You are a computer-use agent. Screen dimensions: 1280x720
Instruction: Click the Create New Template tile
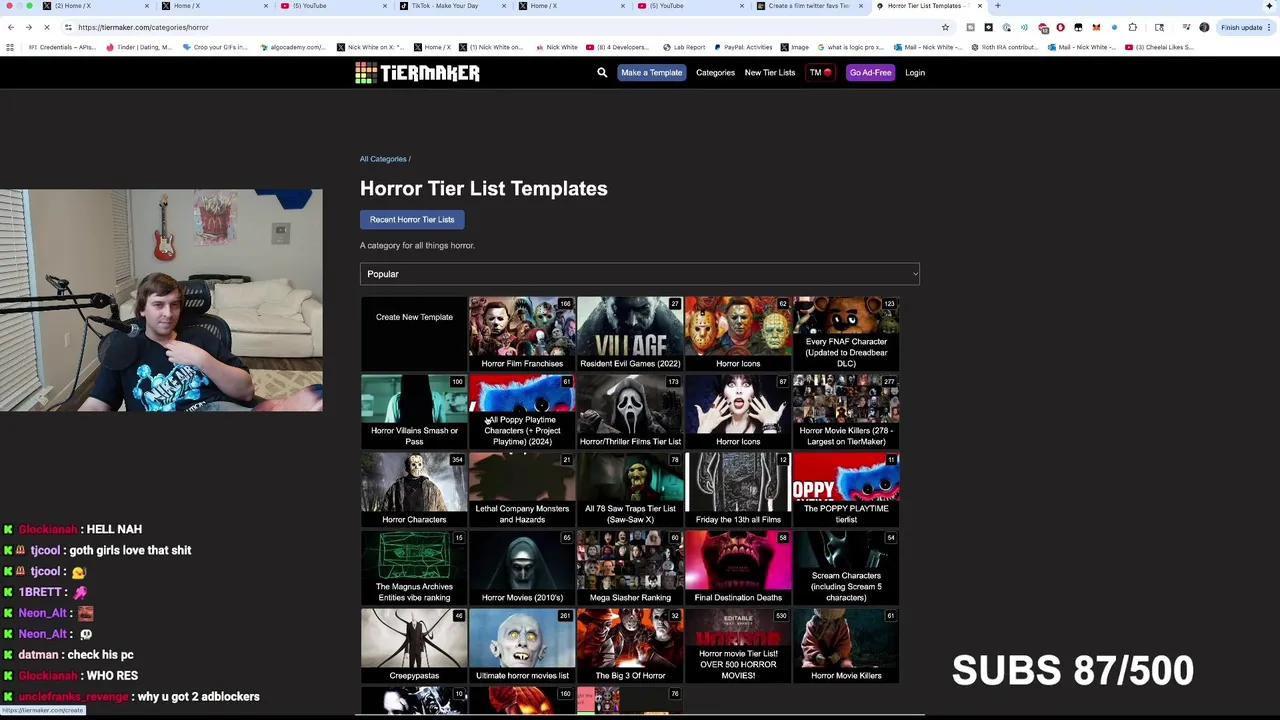(x=414, y=333)
